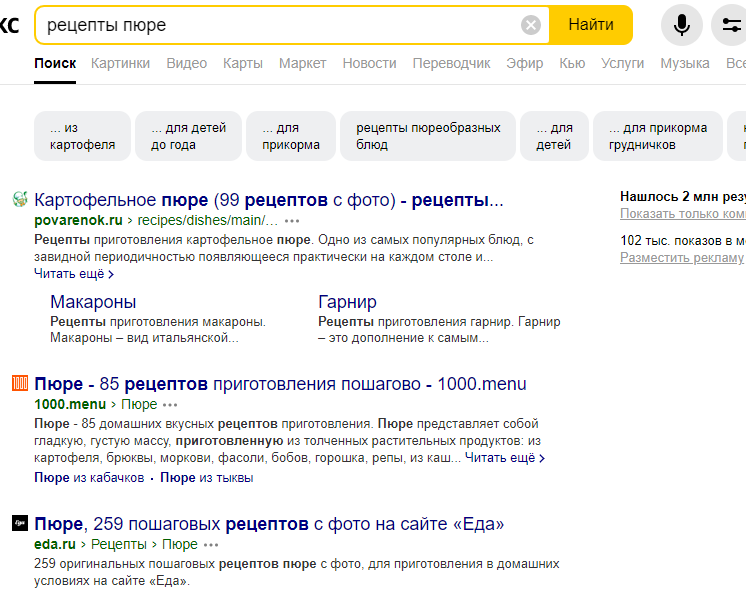Open the 'Музыка' tab
Image resolution: width=746 pixels, height=595 pixels.
point(685,64)
